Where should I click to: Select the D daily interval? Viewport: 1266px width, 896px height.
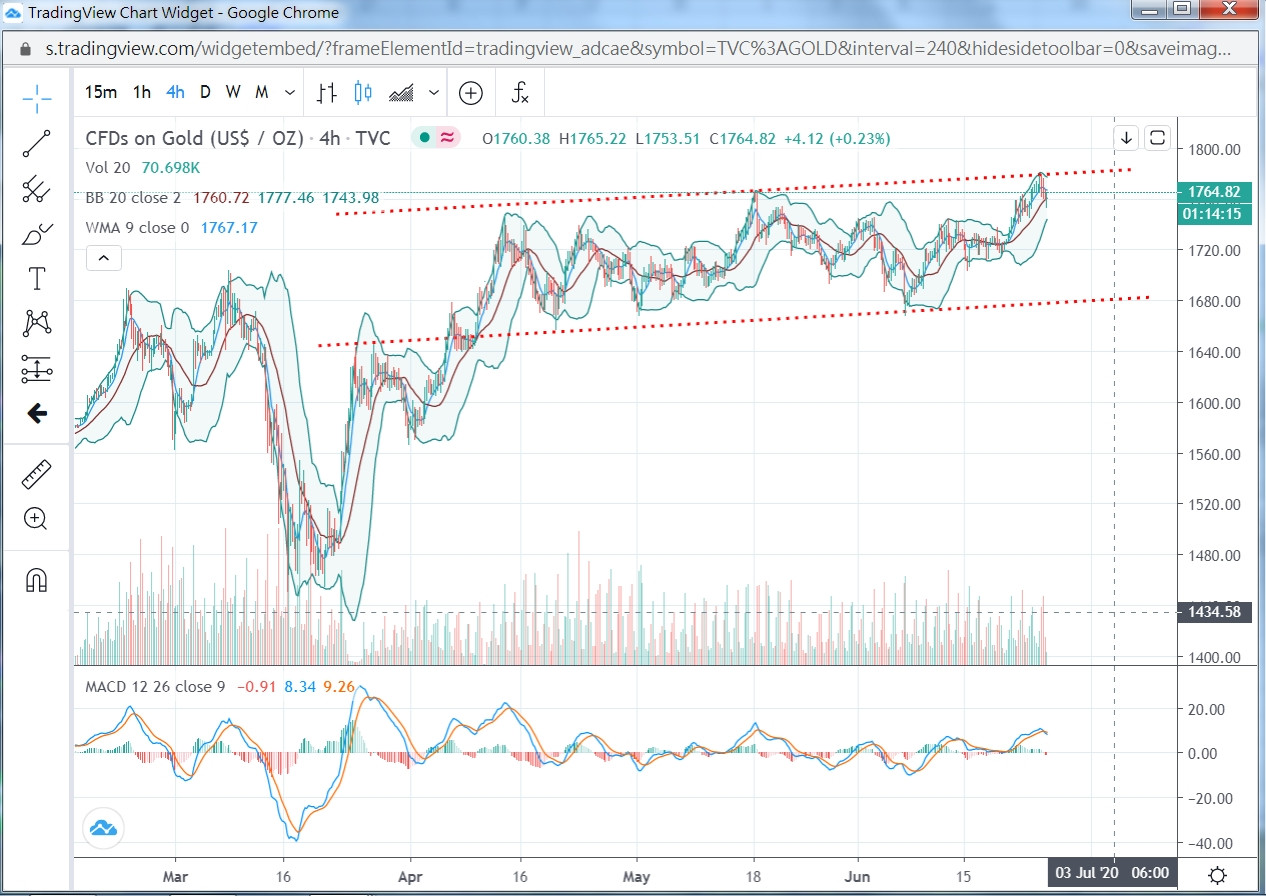pyautogui.click(x=205, y=93)
